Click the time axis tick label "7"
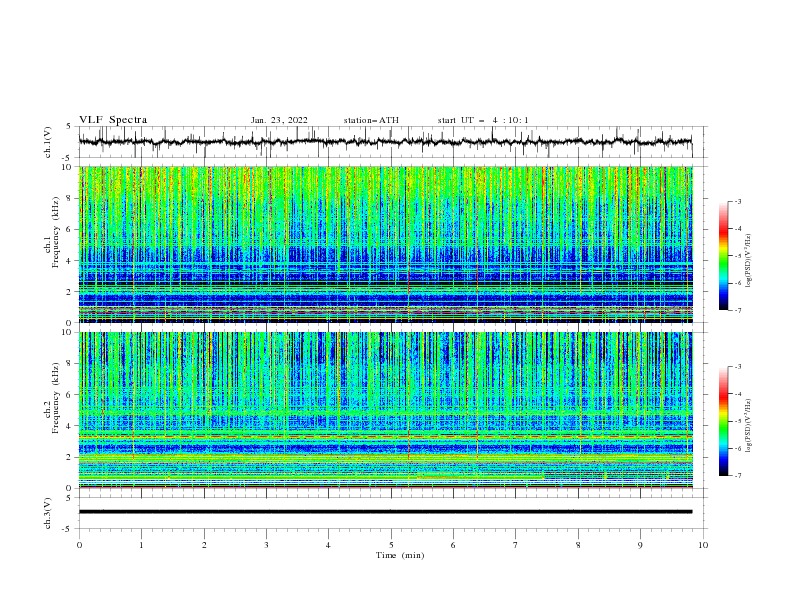 point(516,545)
